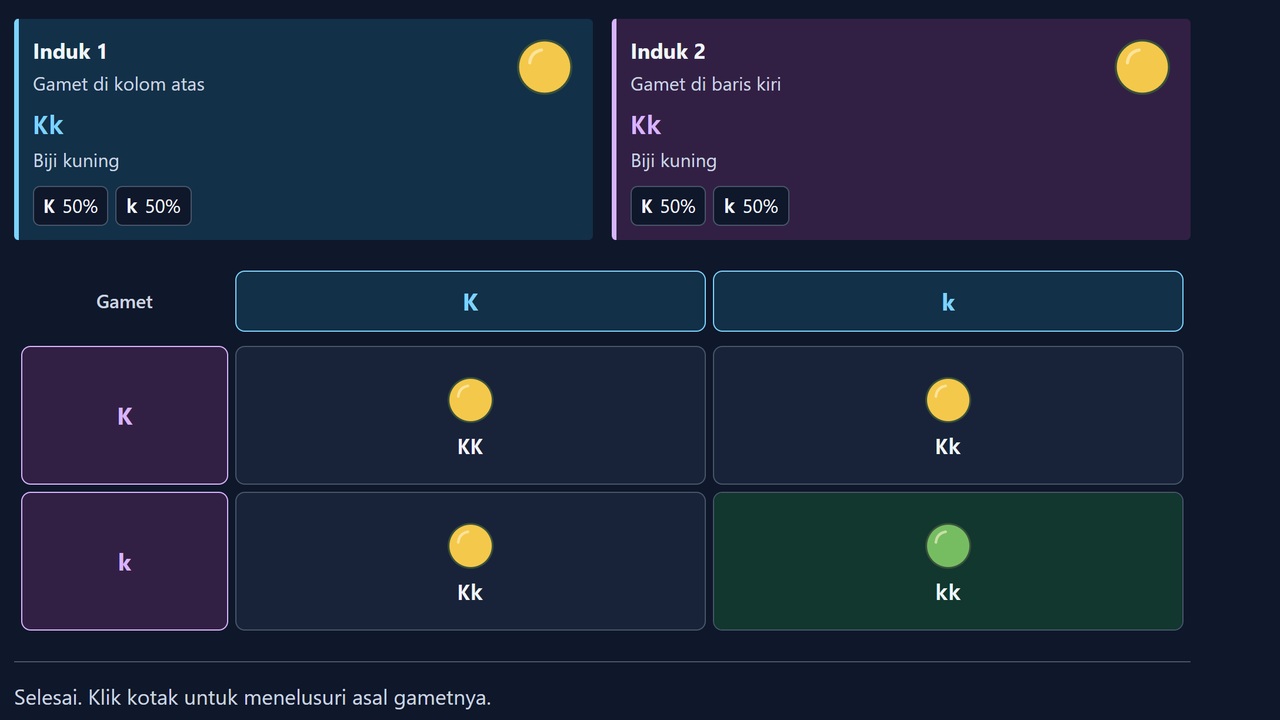Click the K column gamete header

pyautogui.click(x=470, y=301)
